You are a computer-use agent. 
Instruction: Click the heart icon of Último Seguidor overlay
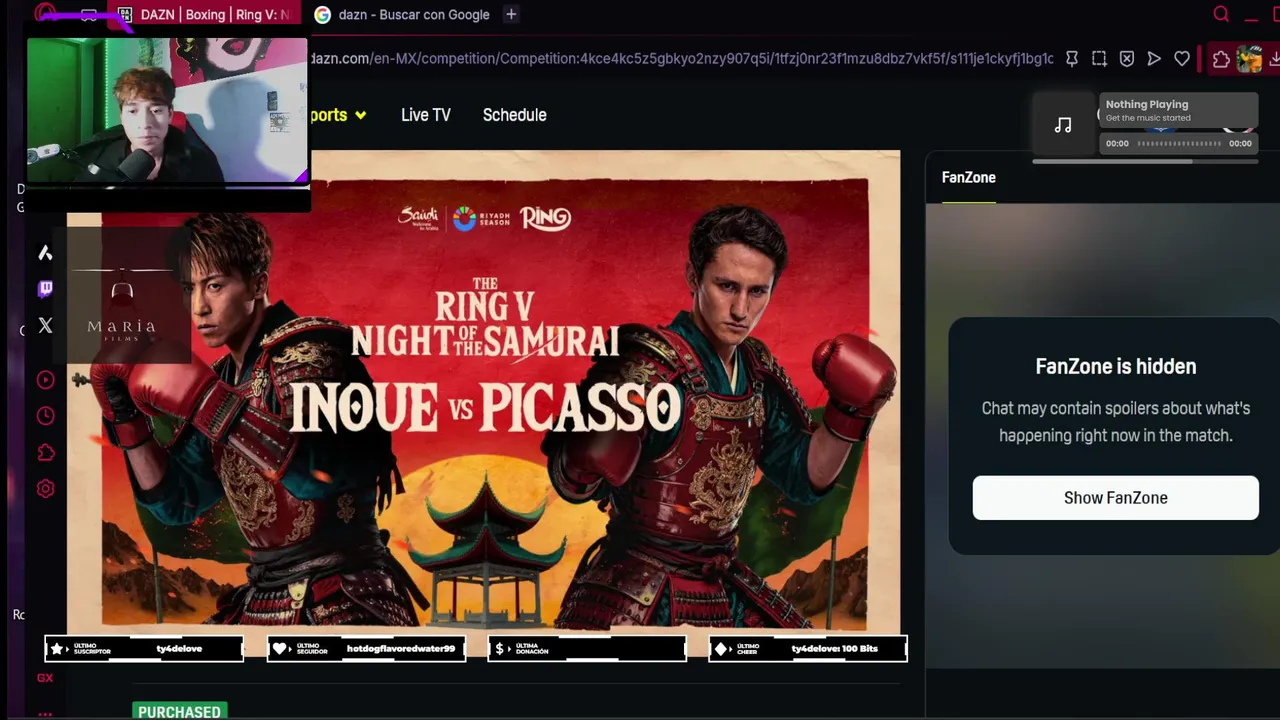(x=280, y=649)
